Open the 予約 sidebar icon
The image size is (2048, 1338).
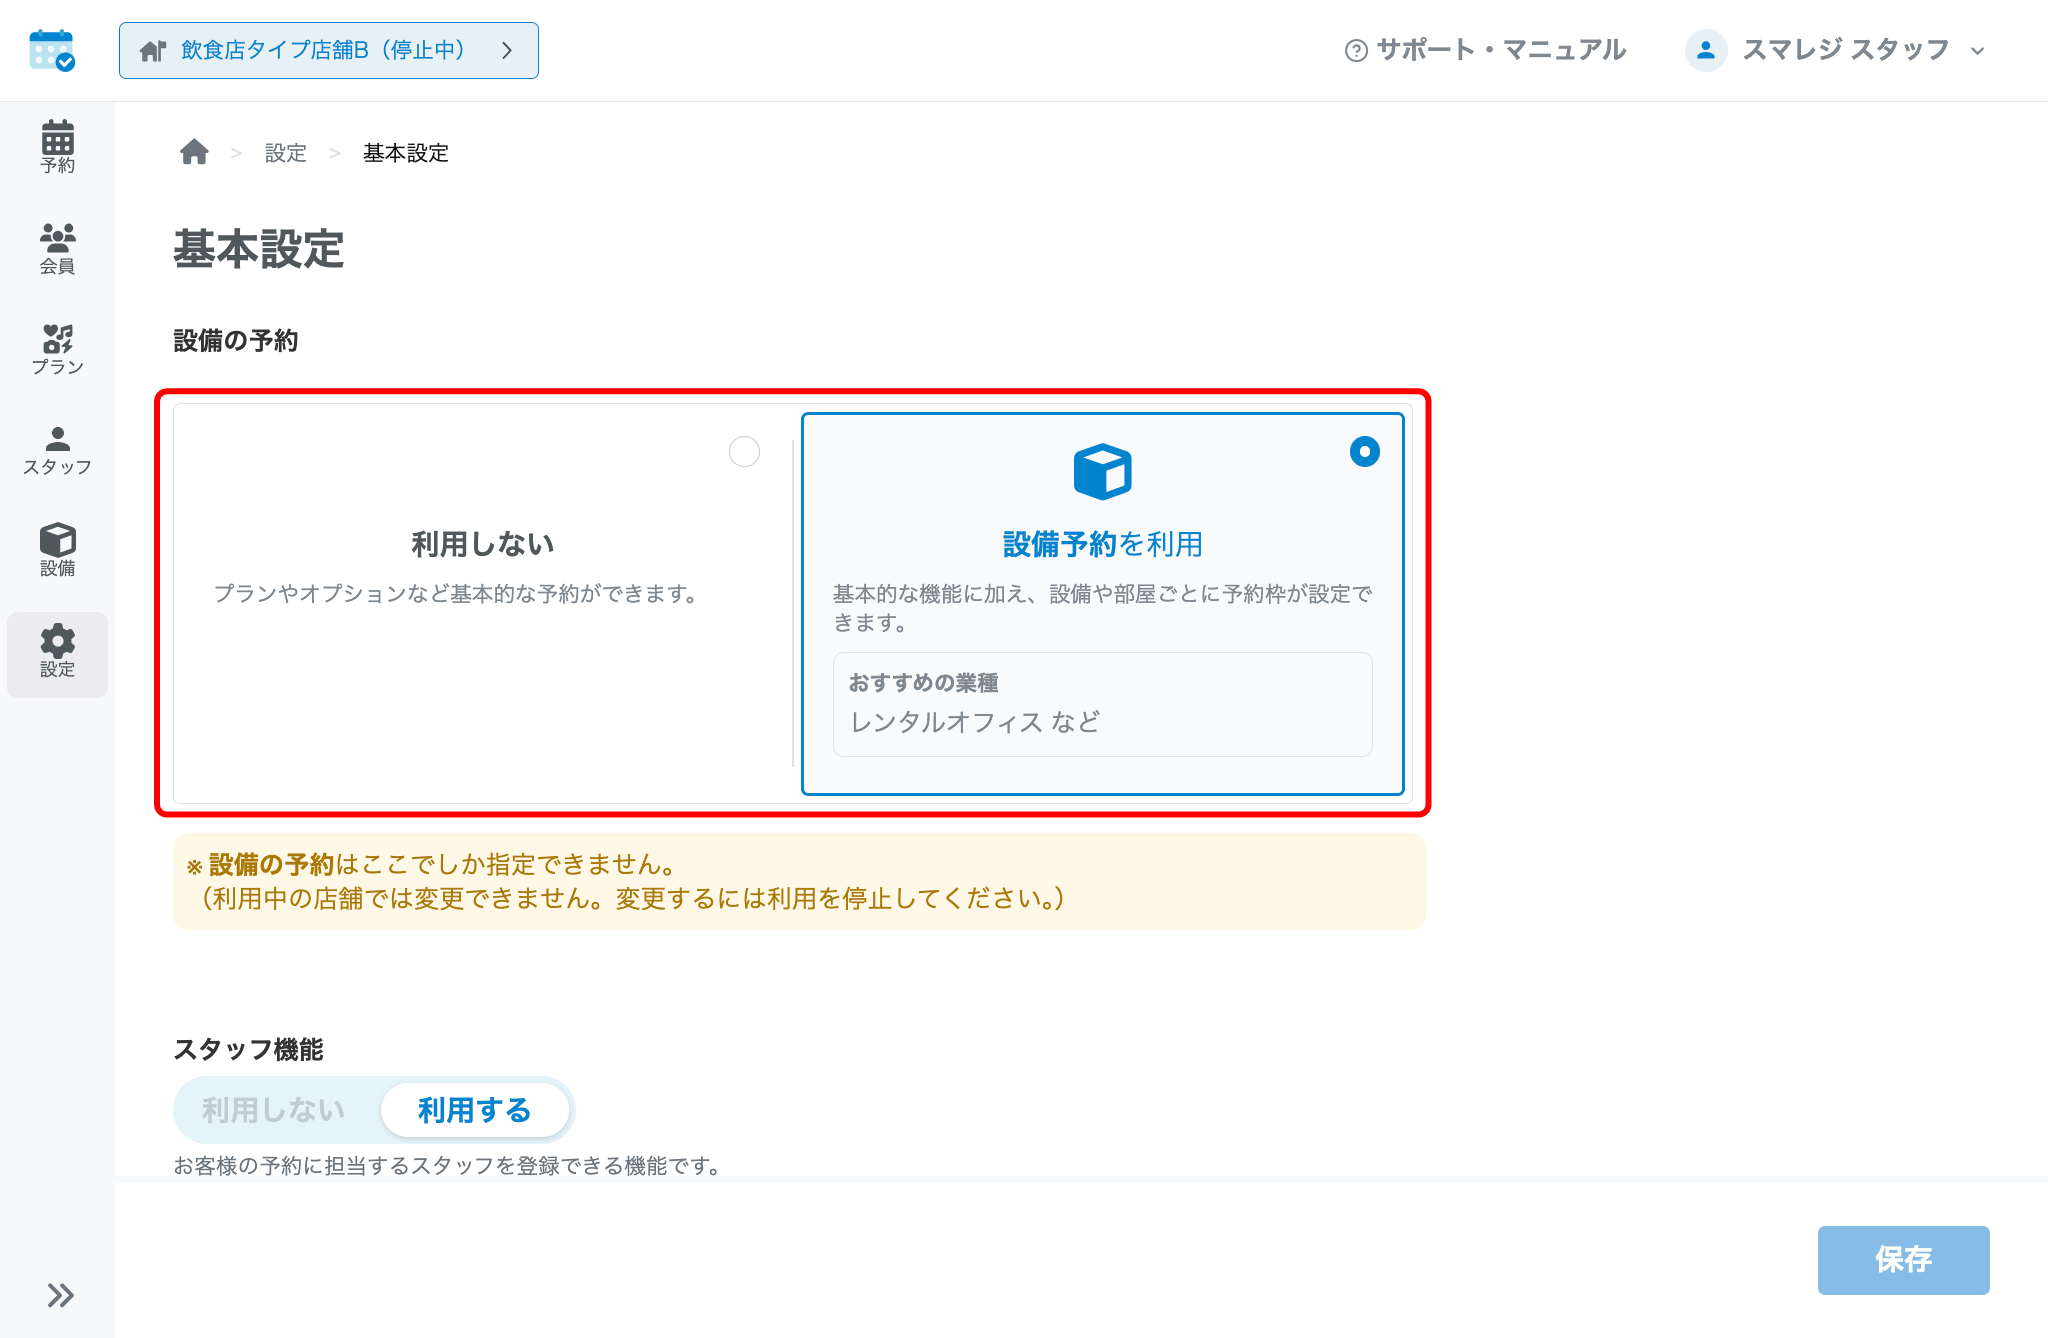[57, 147]
